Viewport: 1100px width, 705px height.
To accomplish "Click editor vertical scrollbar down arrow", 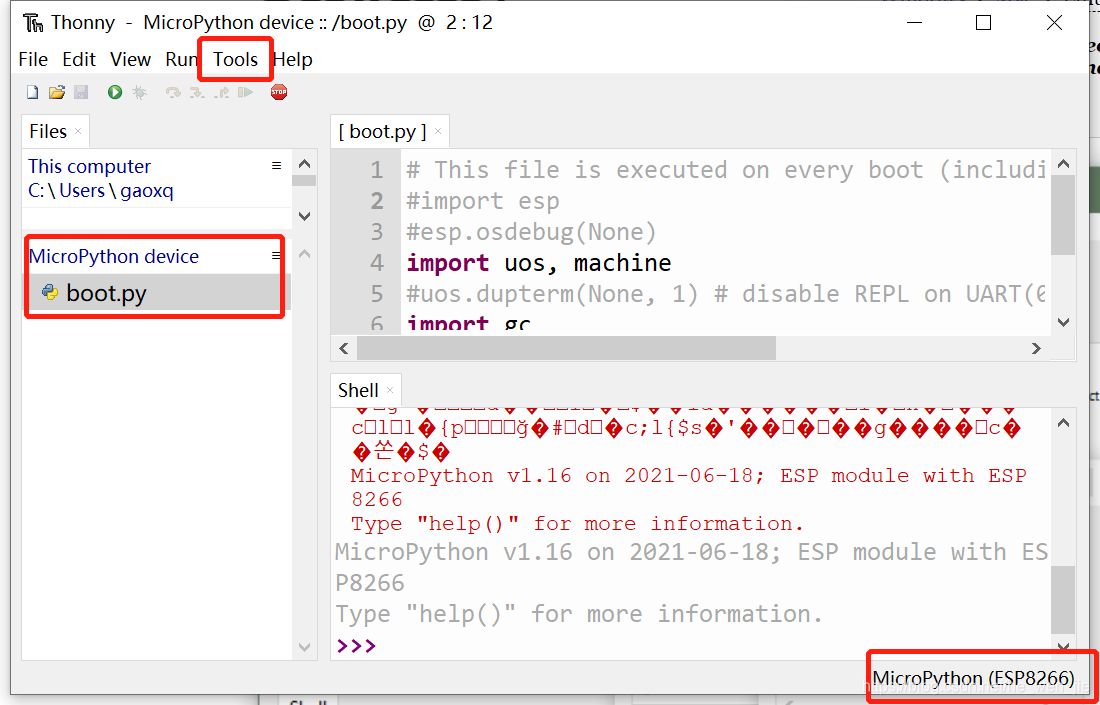I will coord(1063,322).
